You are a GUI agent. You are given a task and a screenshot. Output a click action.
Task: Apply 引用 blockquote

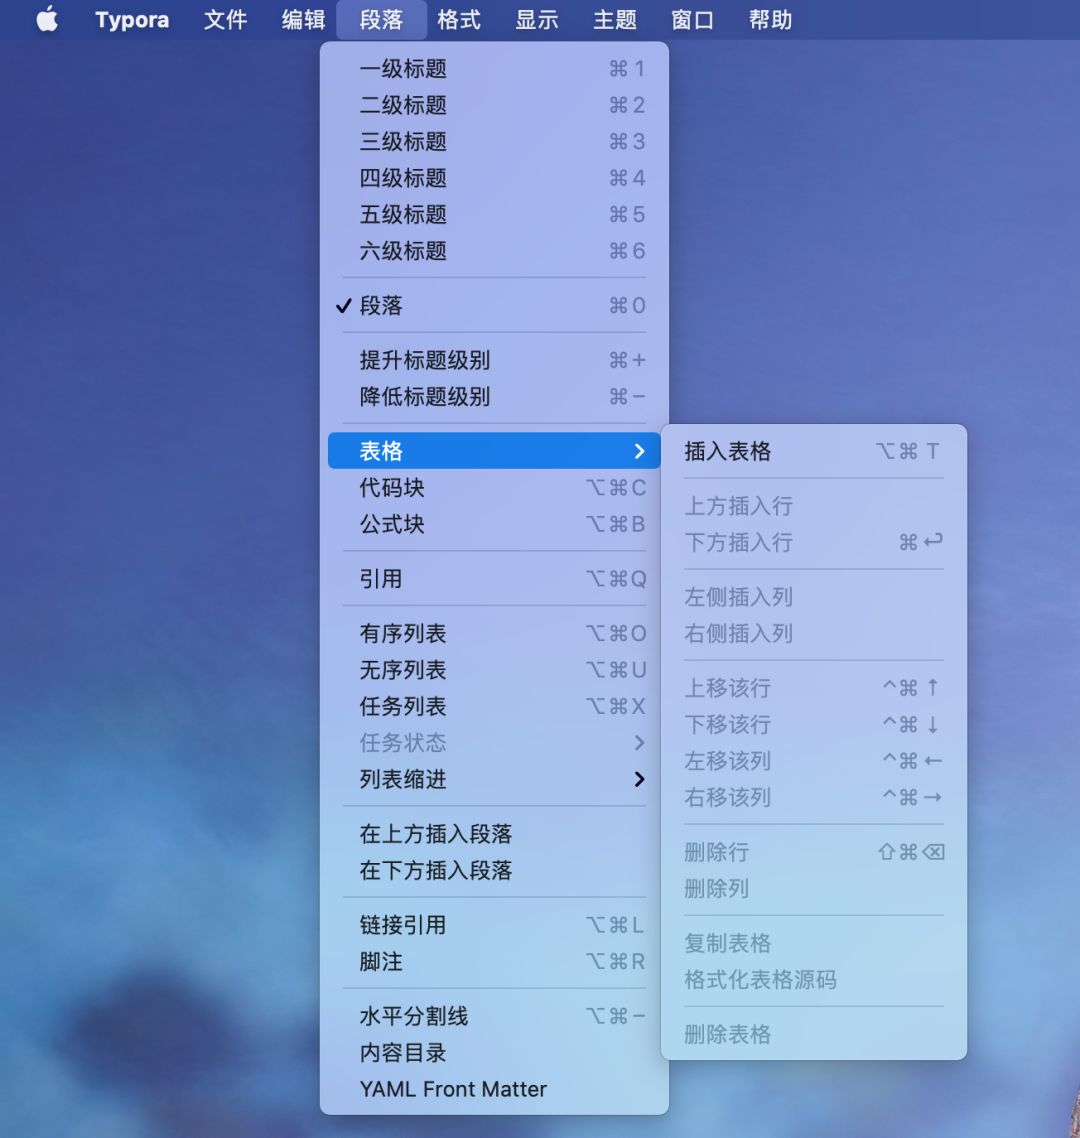[494, 578]
